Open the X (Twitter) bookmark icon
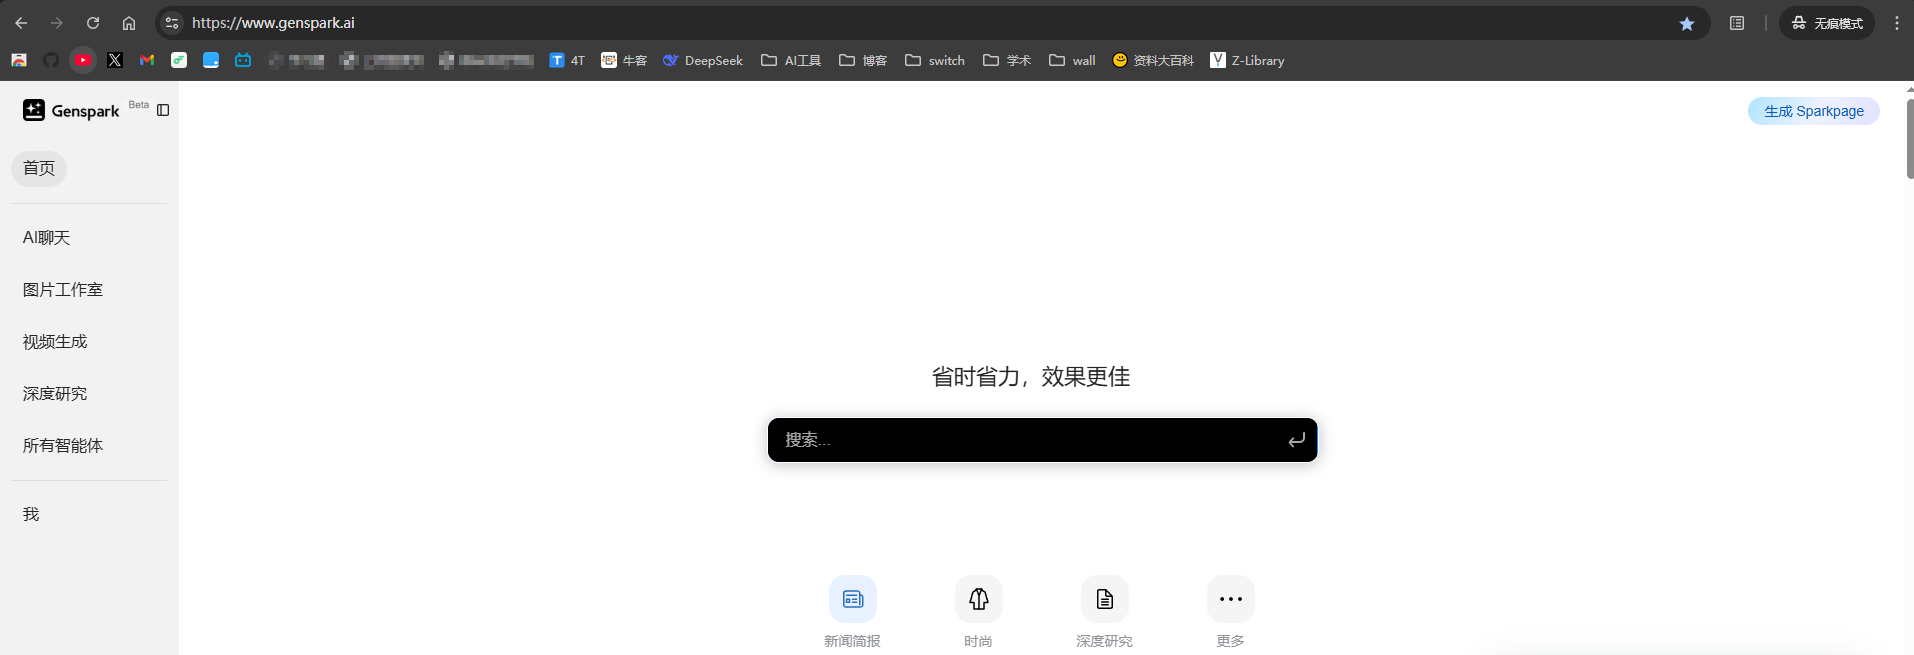 pos(115,60)
